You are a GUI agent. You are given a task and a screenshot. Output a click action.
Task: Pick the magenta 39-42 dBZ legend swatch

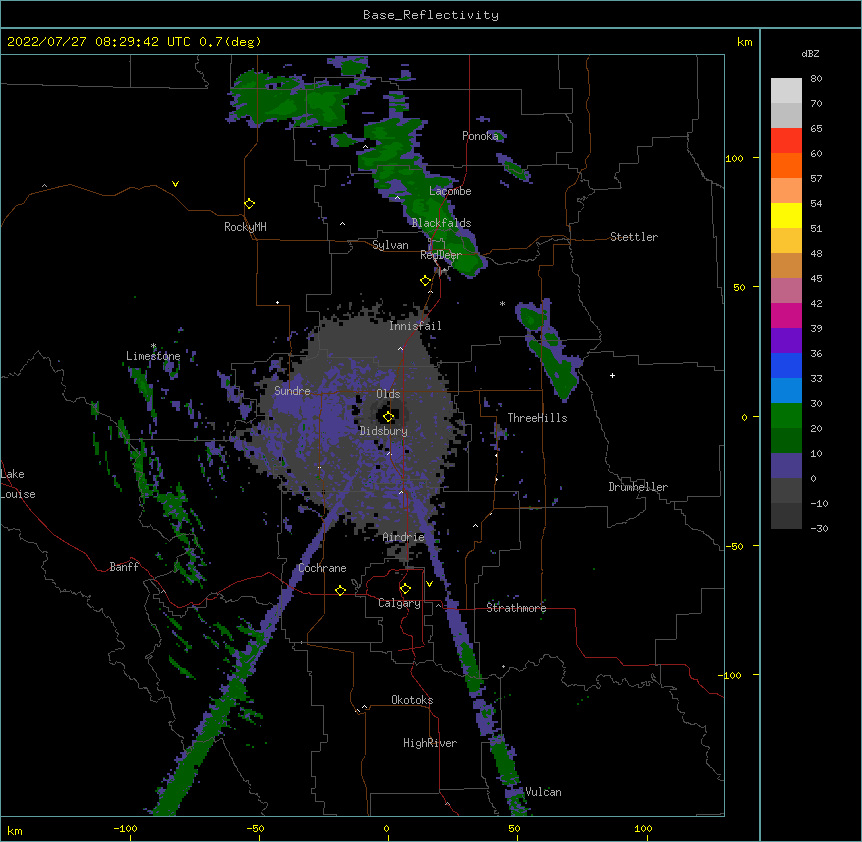tap(786, 315)
